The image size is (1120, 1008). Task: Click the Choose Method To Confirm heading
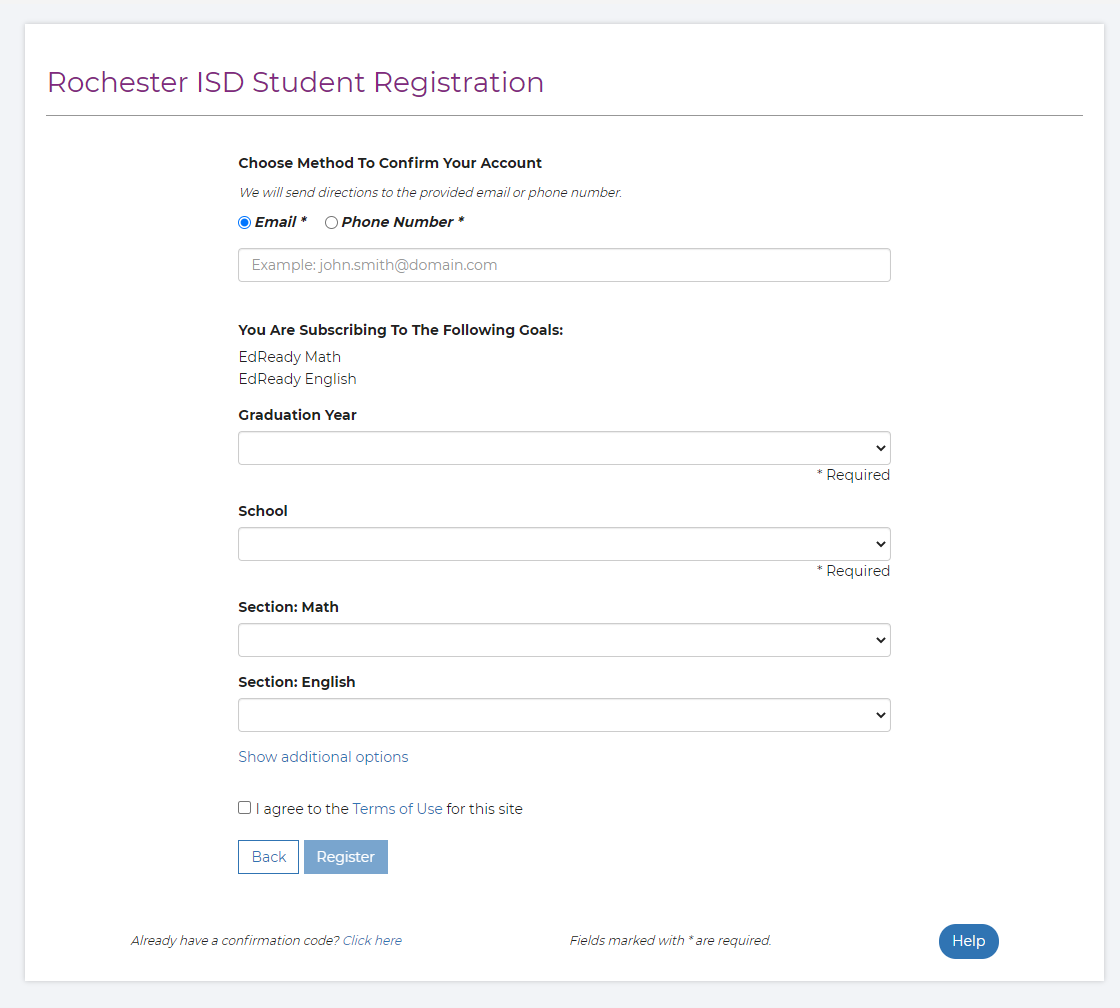[x=390, y=163]
